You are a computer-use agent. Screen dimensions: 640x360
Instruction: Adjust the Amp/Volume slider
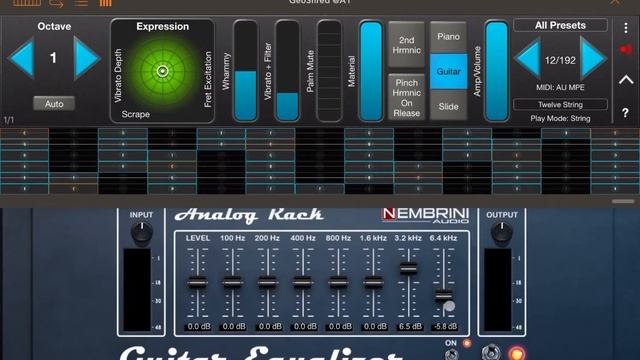click(x=496, y=71)
